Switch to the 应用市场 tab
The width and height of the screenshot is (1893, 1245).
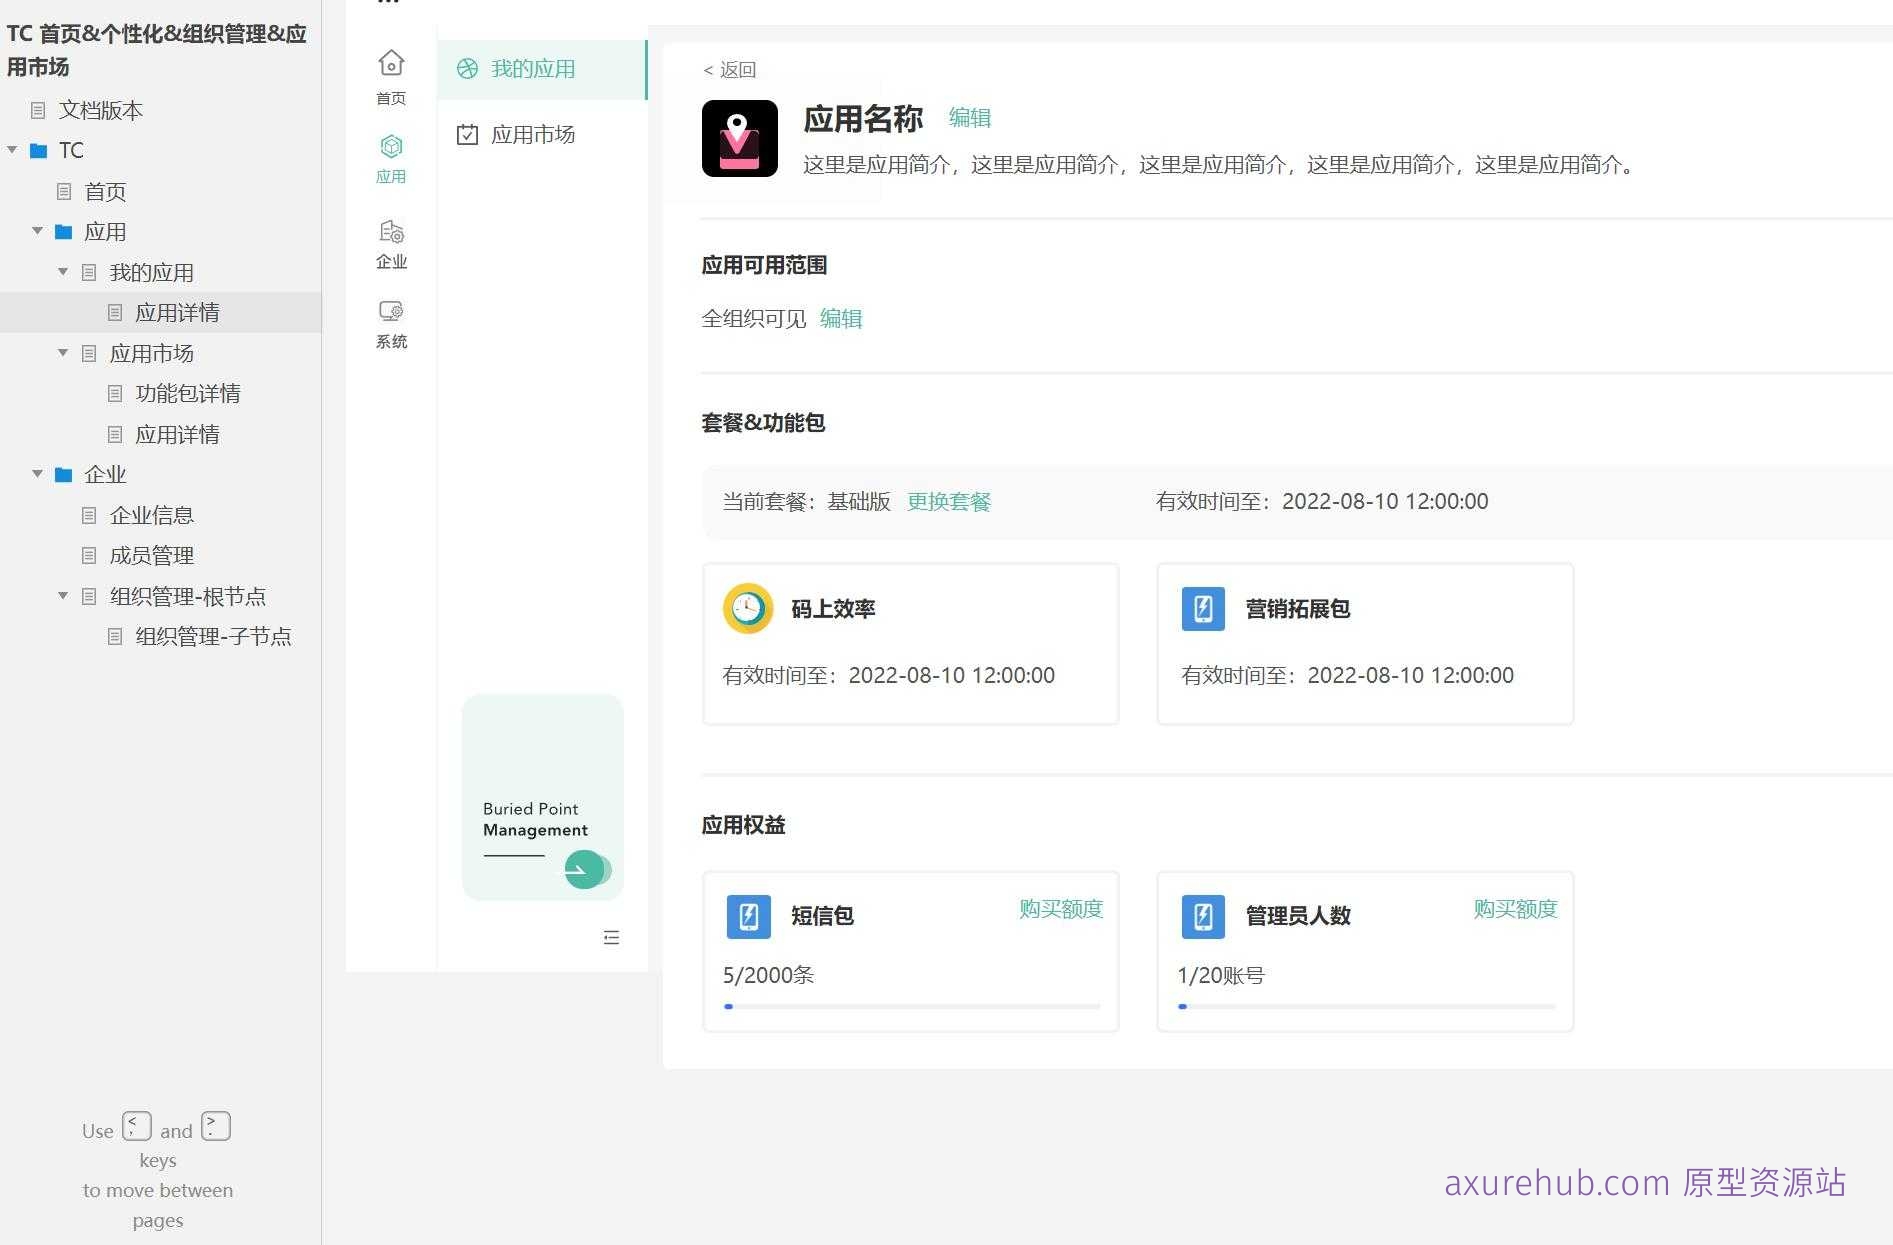pos(533,134)
